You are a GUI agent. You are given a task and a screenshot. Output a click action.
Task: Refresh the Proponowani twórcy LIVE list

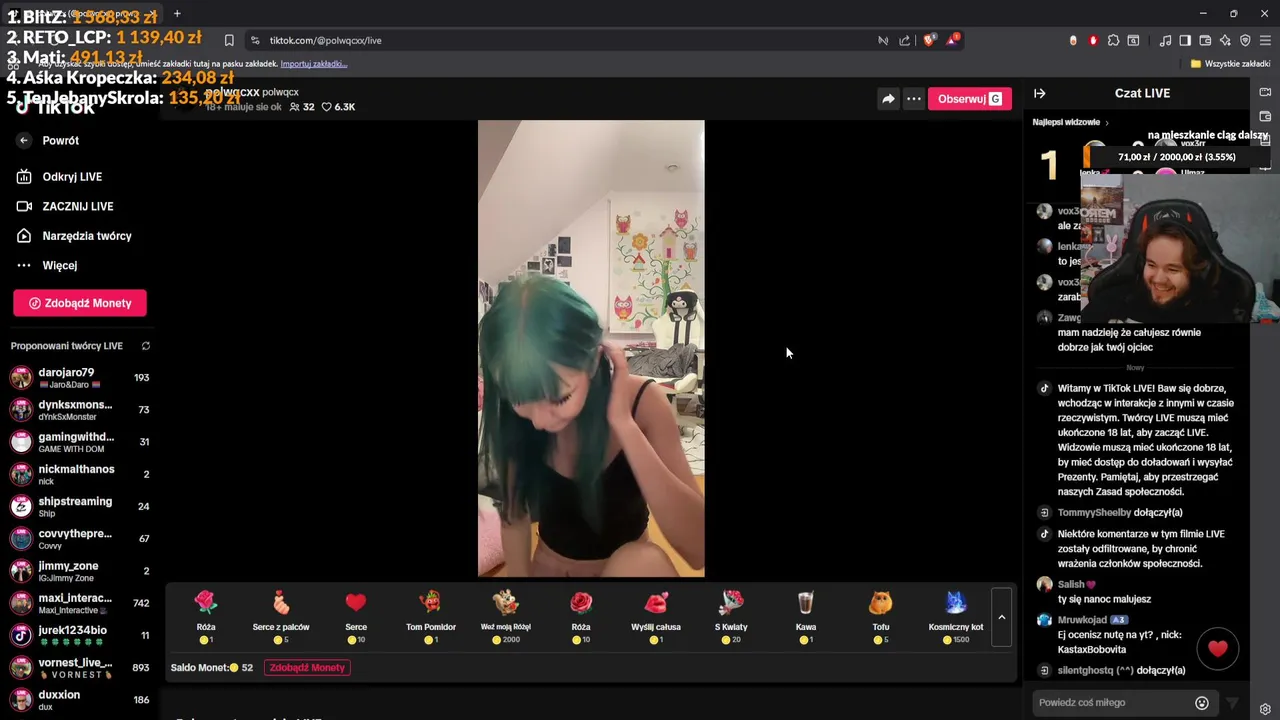[146, 346]
